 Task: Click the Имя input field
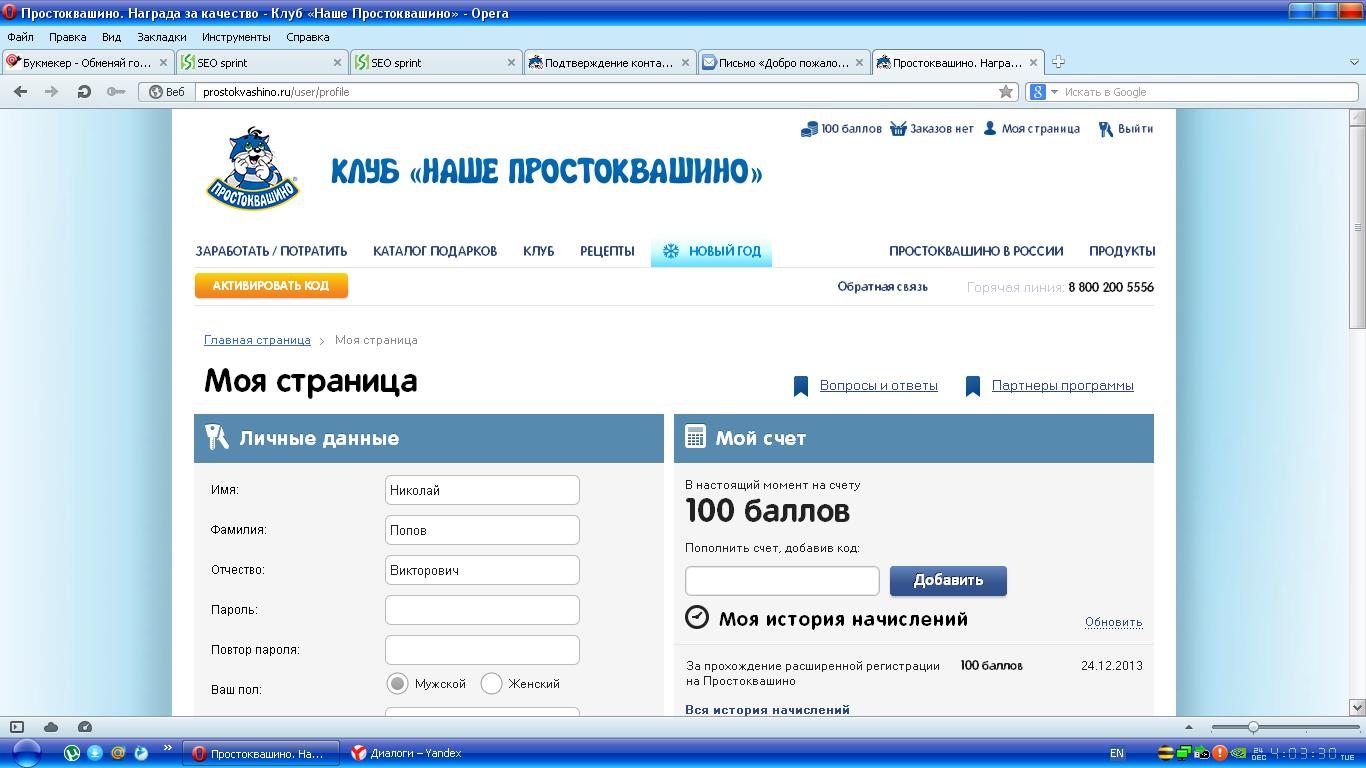point(482,490)
